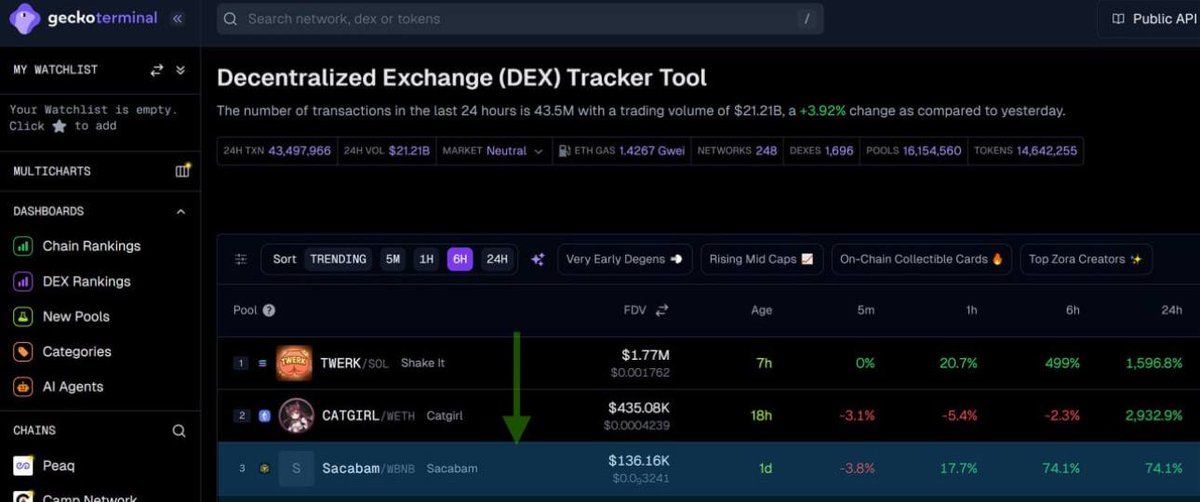This screenshot has width=1200, height=502.
Task: Open the Multicharts section
Action: pos(52,171)
